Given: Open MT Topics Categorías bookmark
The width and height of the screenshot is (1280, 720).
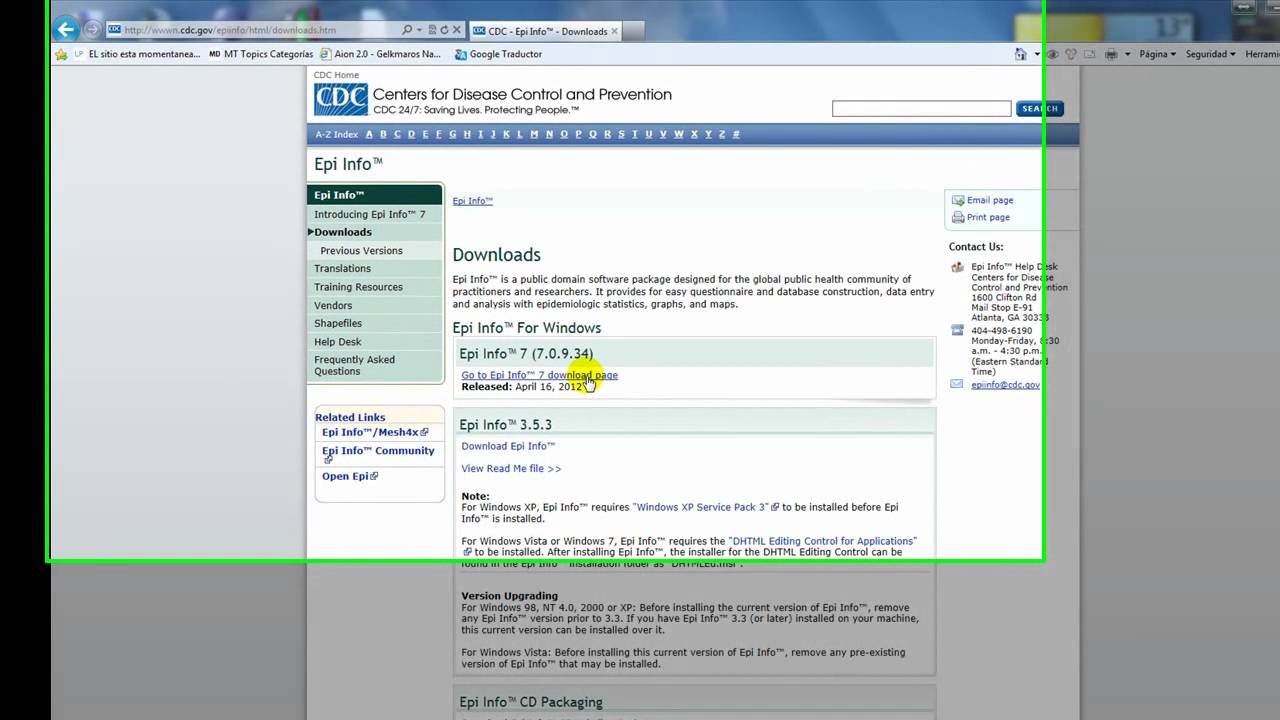Looking at the screenshot, I should [x=261, y=54].
